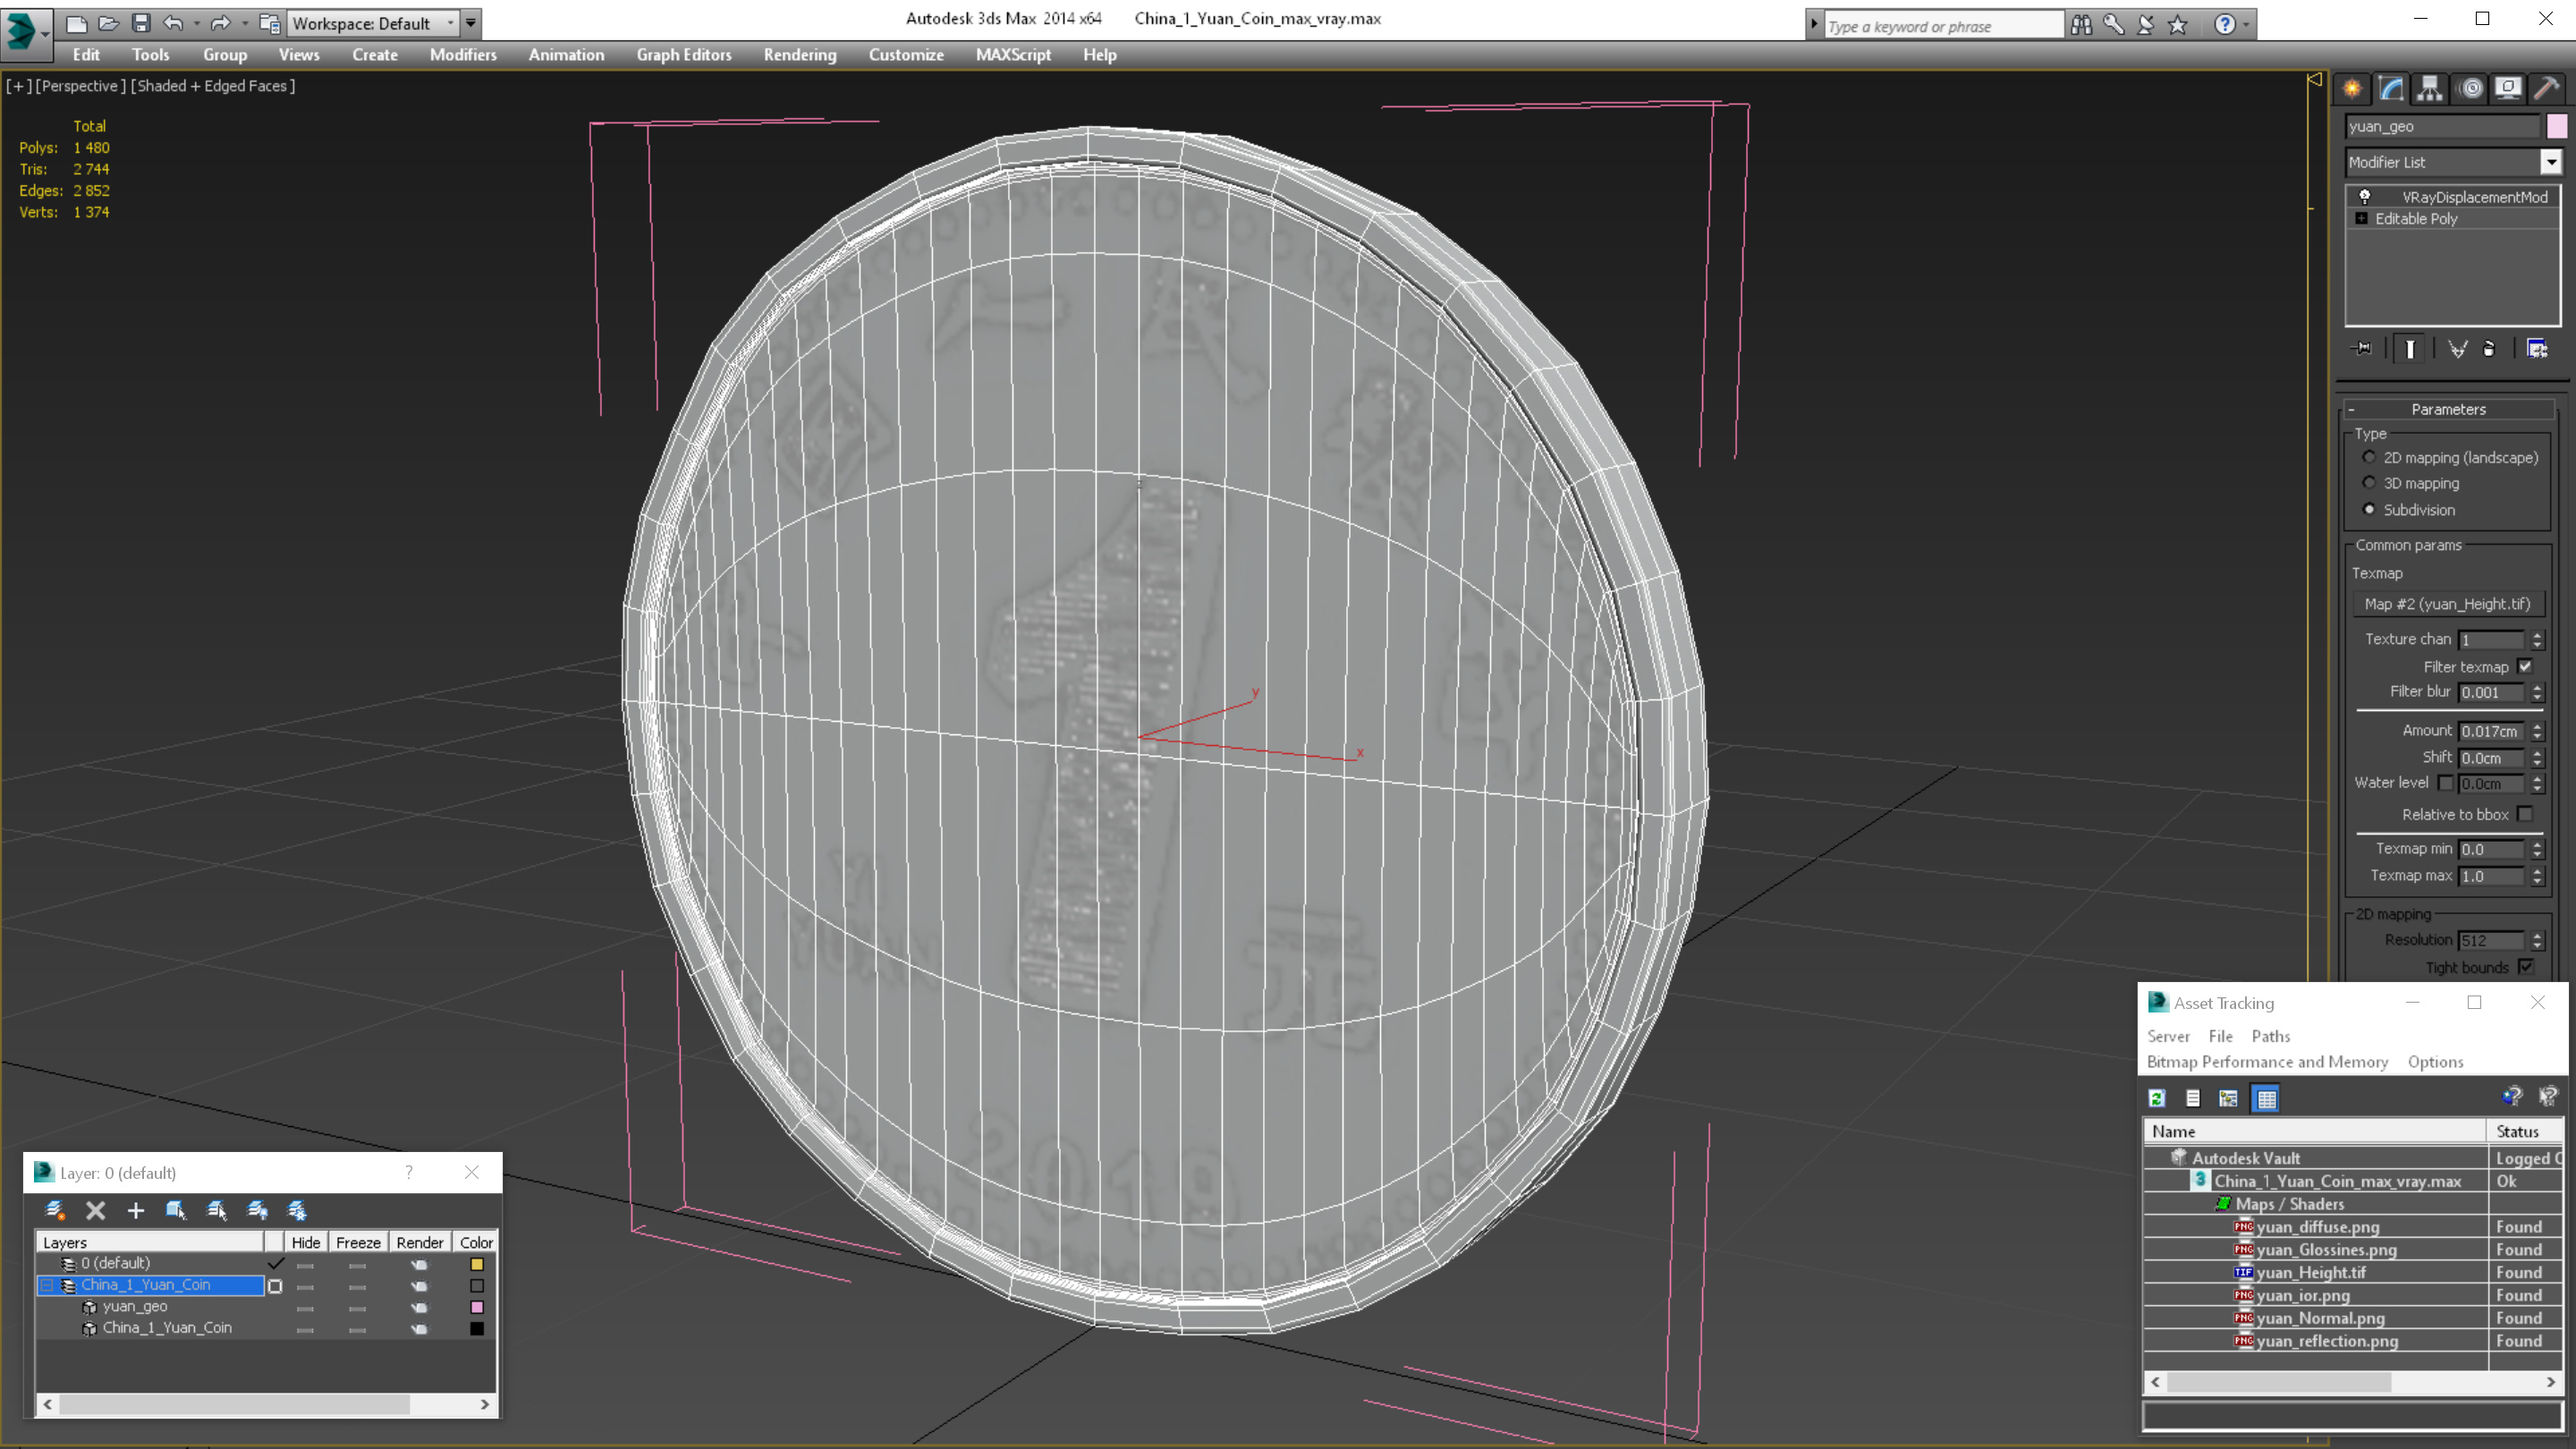Expand the search field arrow in title bar

[x=1813, y=24]
